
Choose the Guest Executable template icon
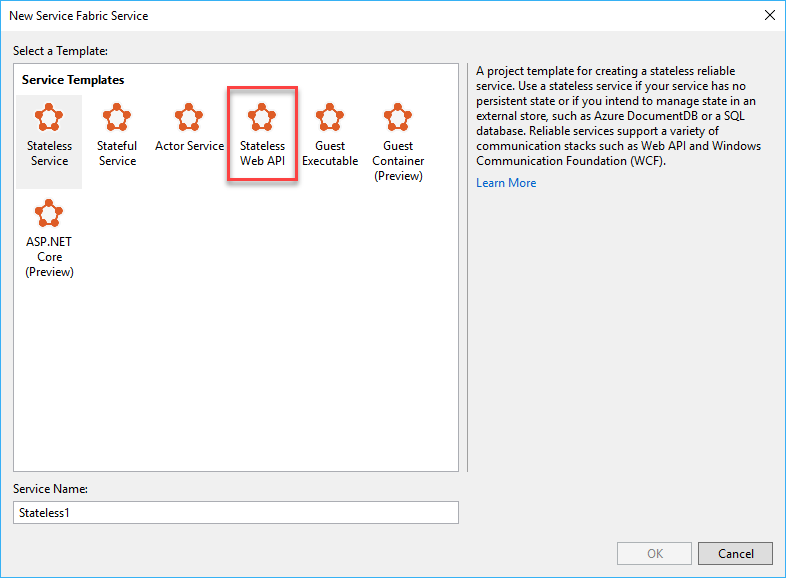click(330, 118)
